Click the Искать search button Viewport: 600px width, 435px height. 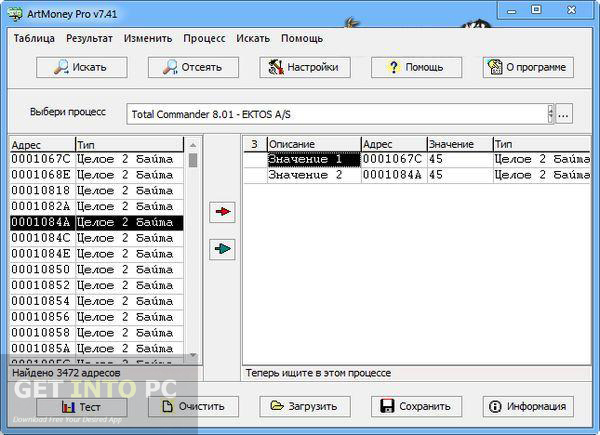click(x=82, y=67)
